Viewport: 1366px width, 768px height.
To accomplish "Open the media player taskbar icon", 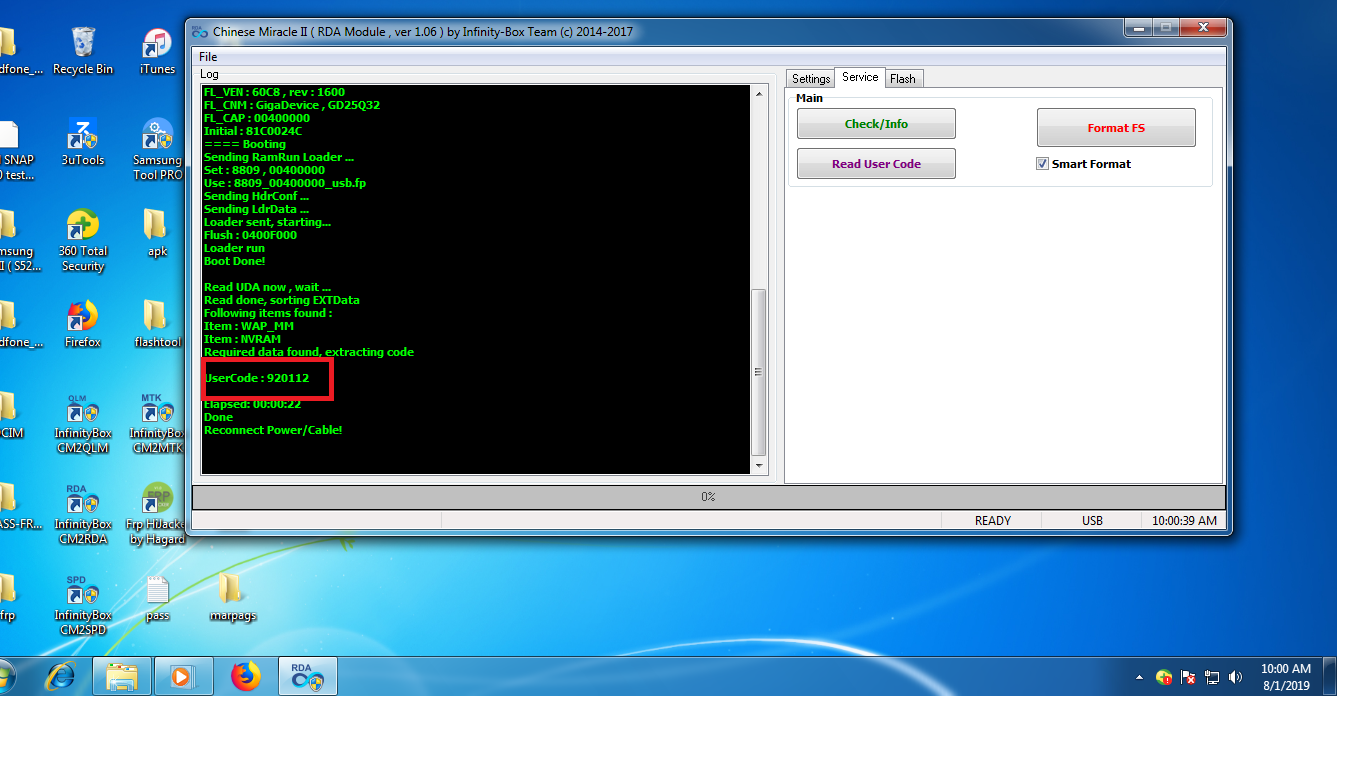I will (x=183, y=677).
